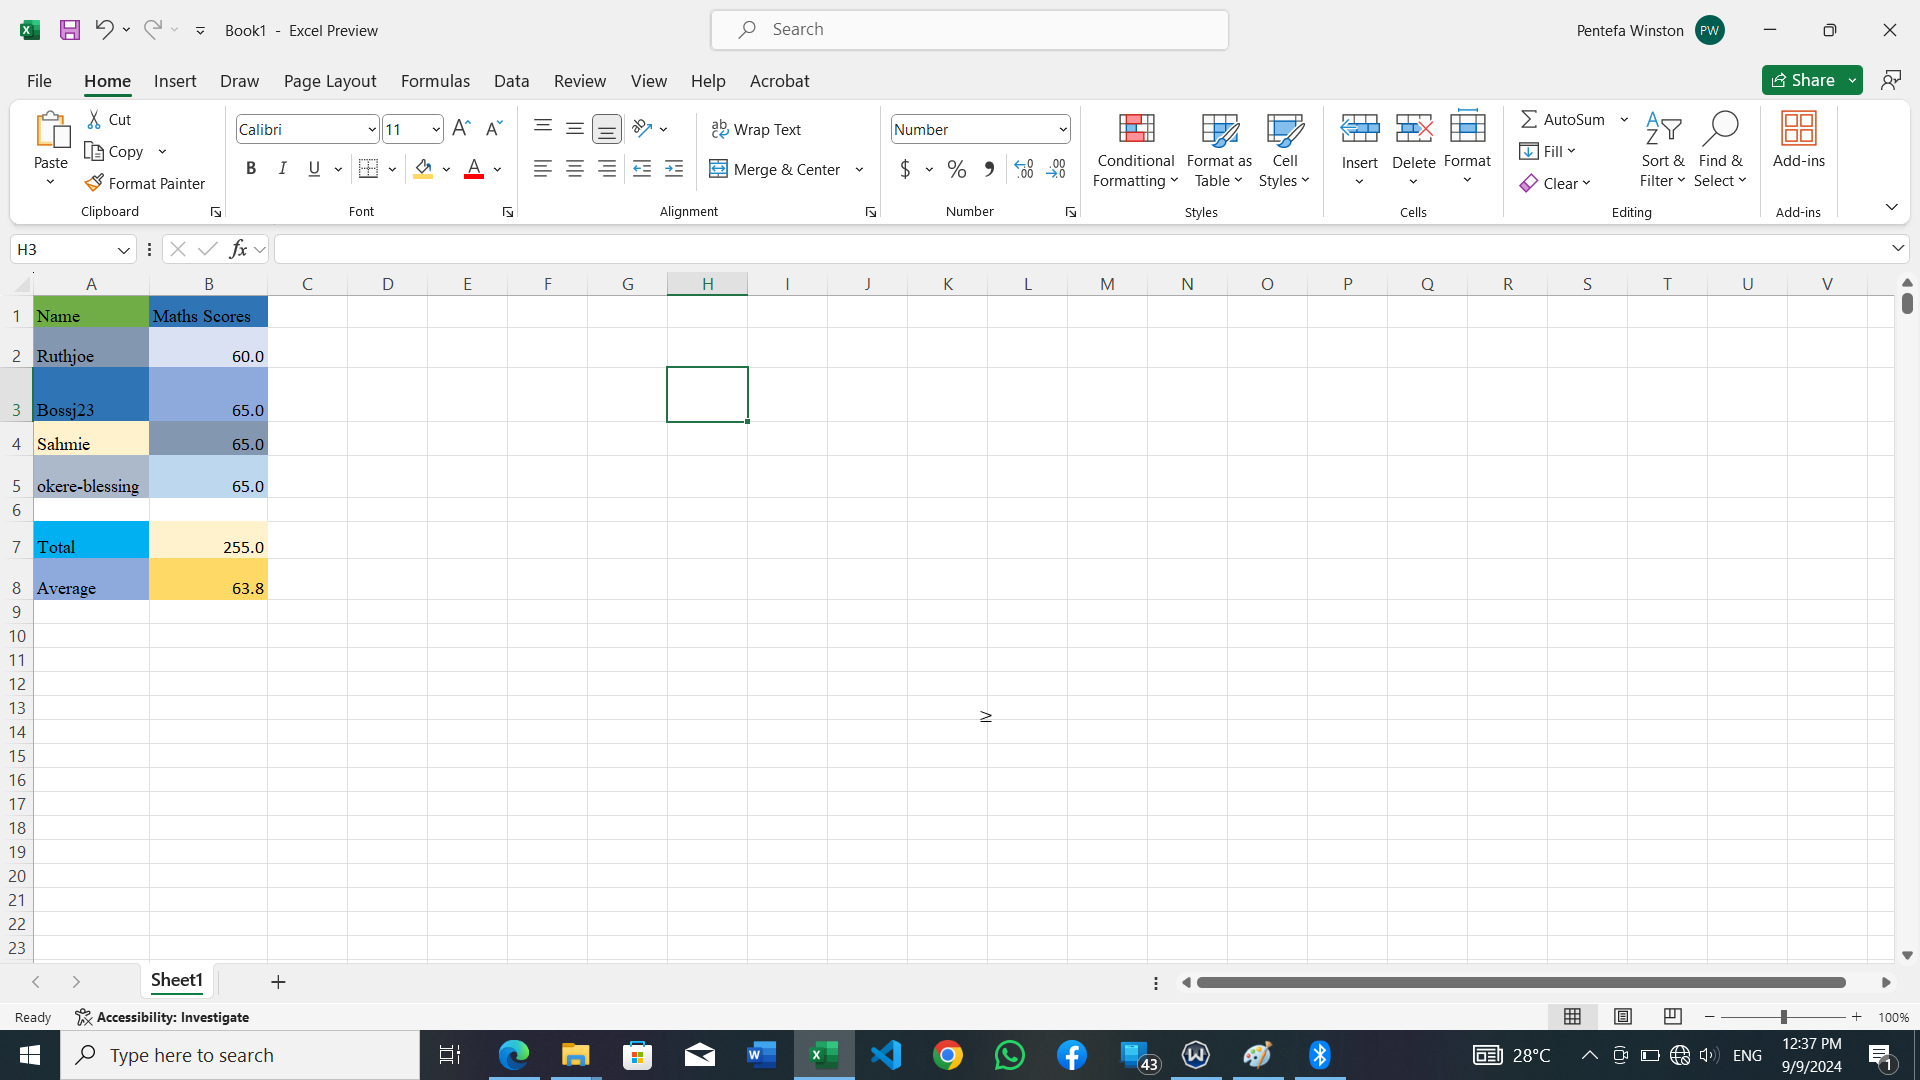
Task: Toggle Wrap Text
Action: click(756, 129)
